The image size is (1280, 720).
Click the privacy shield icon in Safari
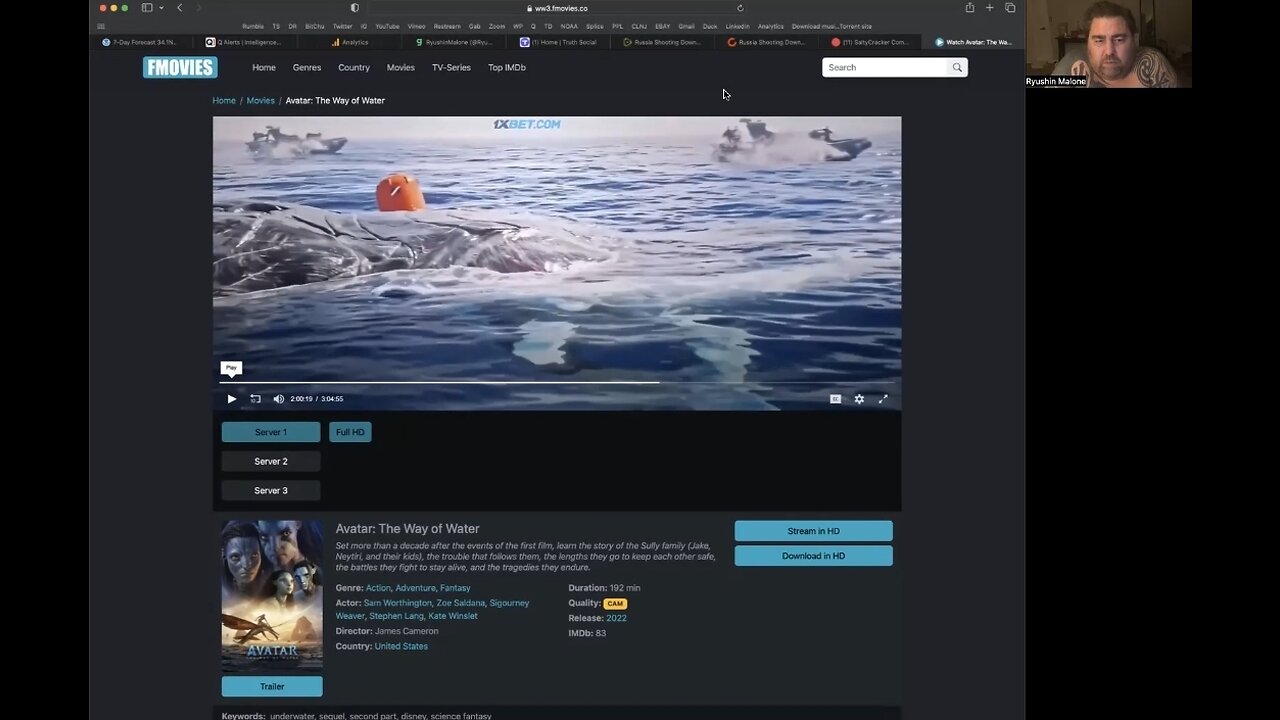tap(355, 8)
